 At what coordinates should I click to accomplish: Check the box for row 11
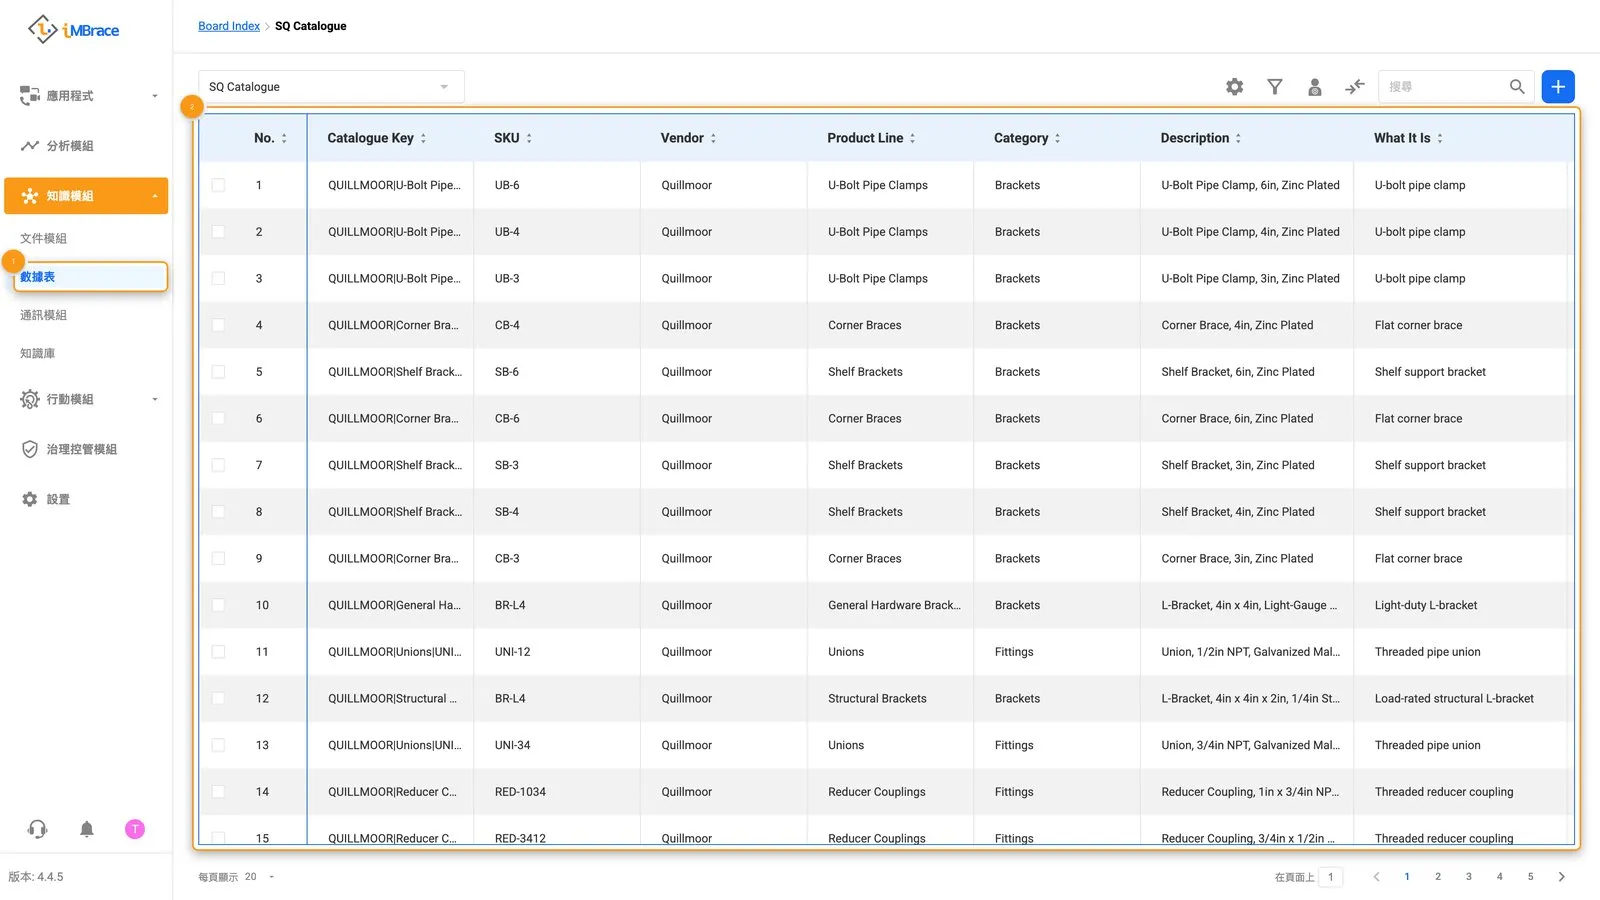pyautogui.click(x=218, y=652)
